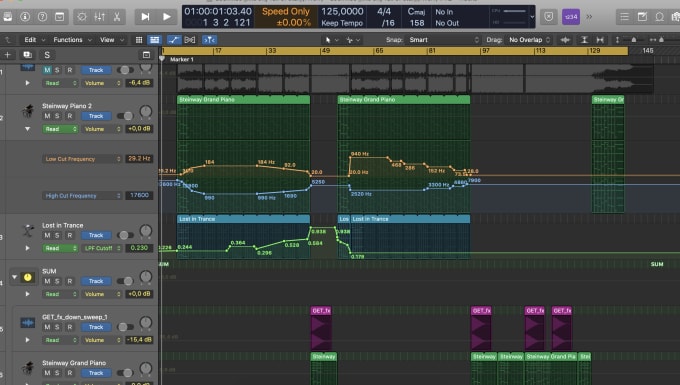This screenshot has width=680, height=385.
Task: Toggle the Flex show/hide button
Action: [x=190, y=40]
